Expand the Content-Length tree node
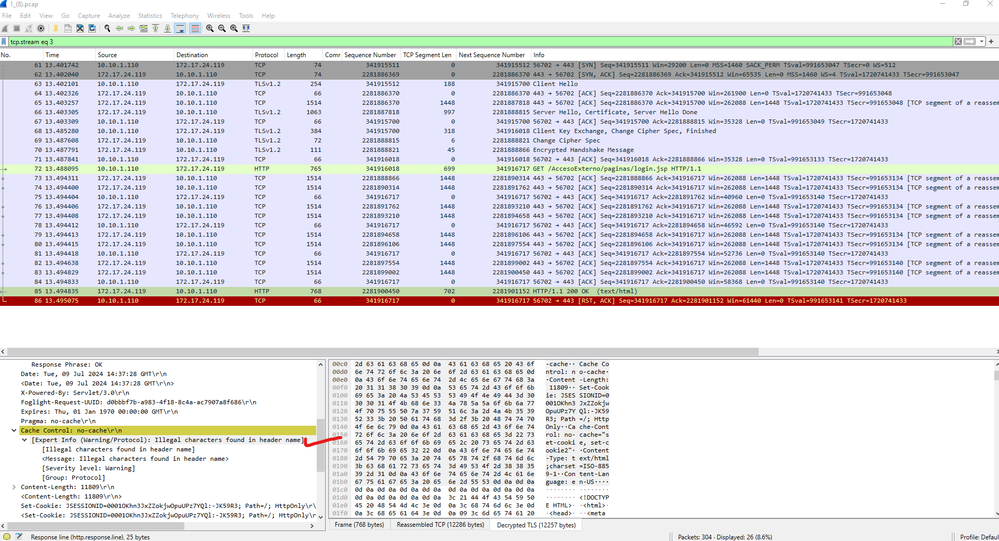This screenshot has width=999, height=541. (14, 487)
